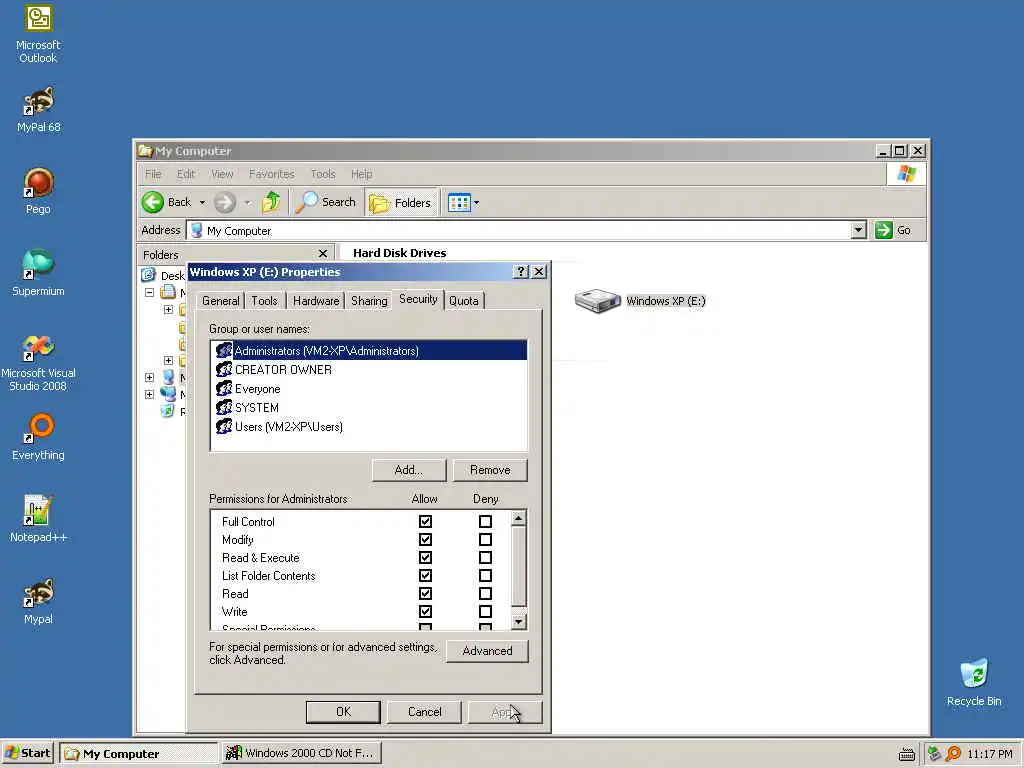Image resolution: width=1024 pixels, height=768 pixels.
Task: Select Administrators (VM2-XP\Administrators) entry
Action: (368, 351)
